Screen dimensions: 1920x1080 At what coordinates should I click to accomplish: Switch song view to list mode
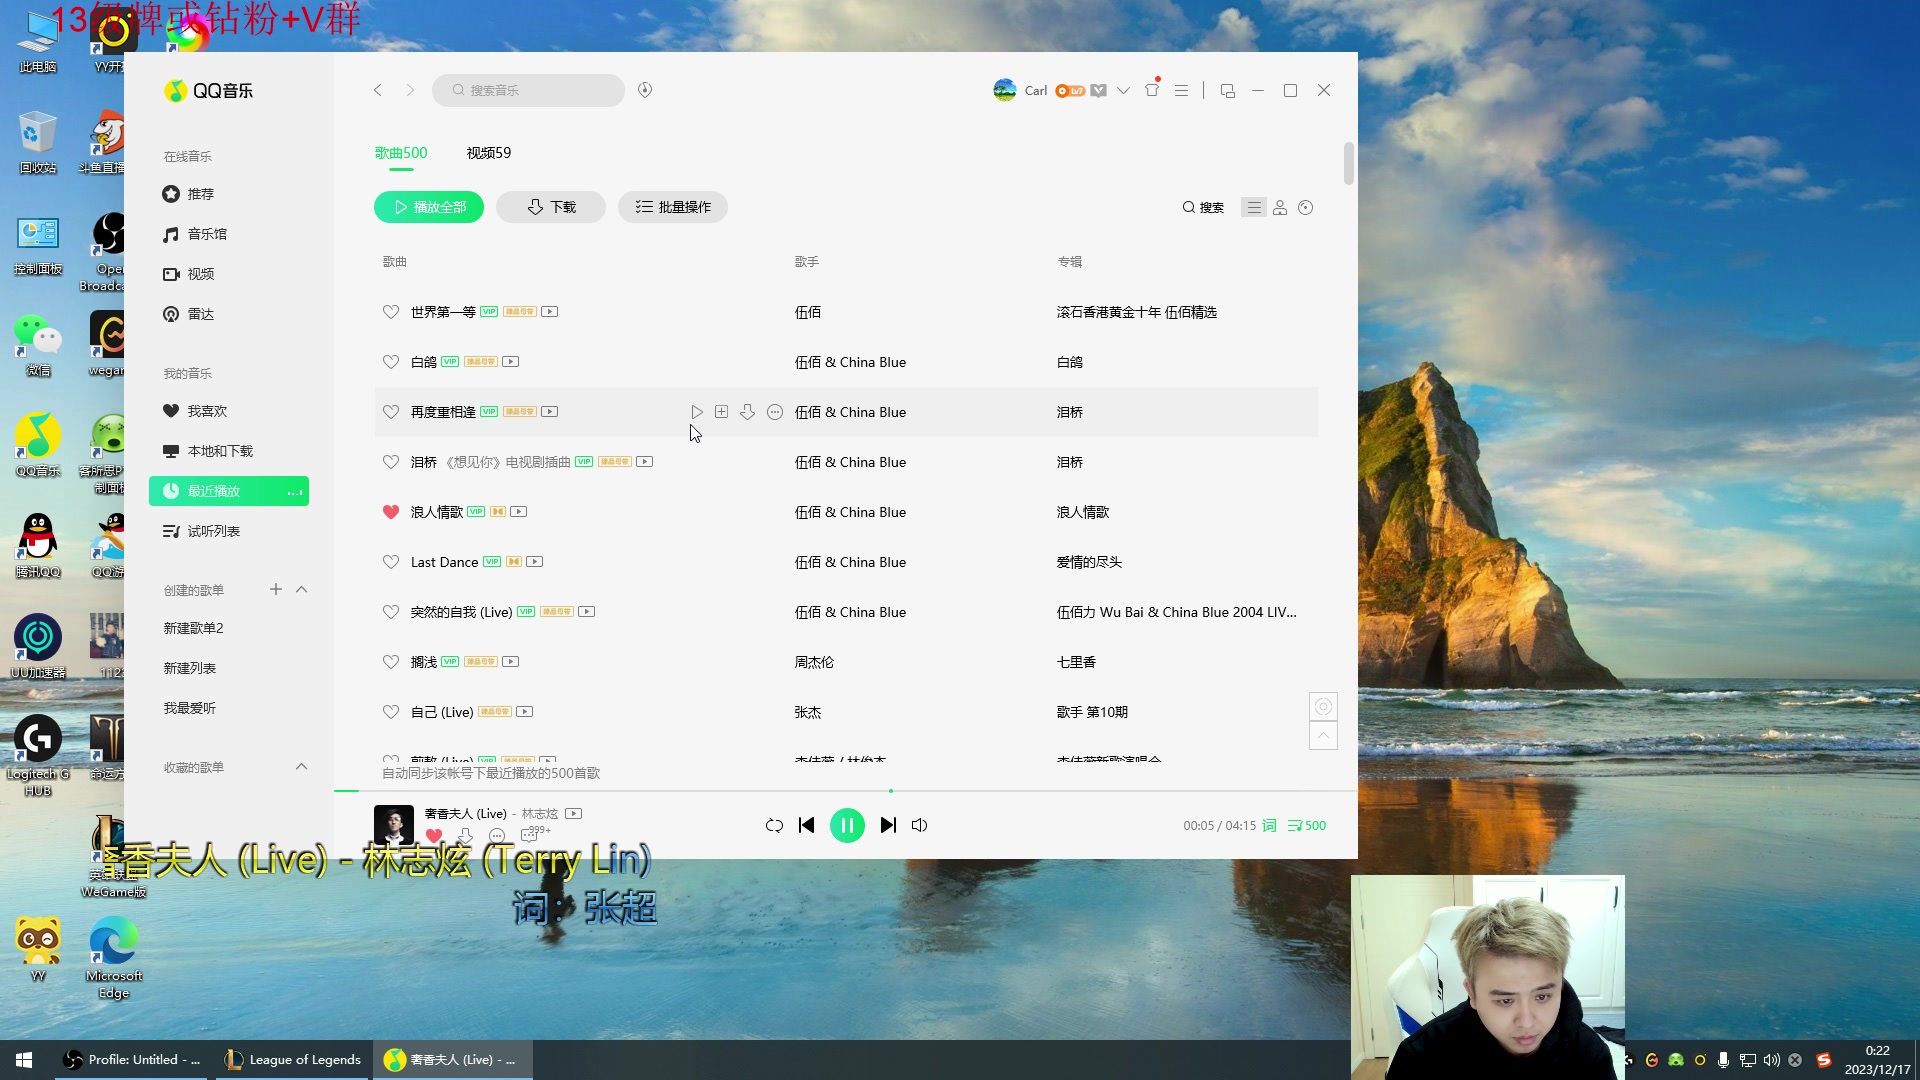point(1253,207)
